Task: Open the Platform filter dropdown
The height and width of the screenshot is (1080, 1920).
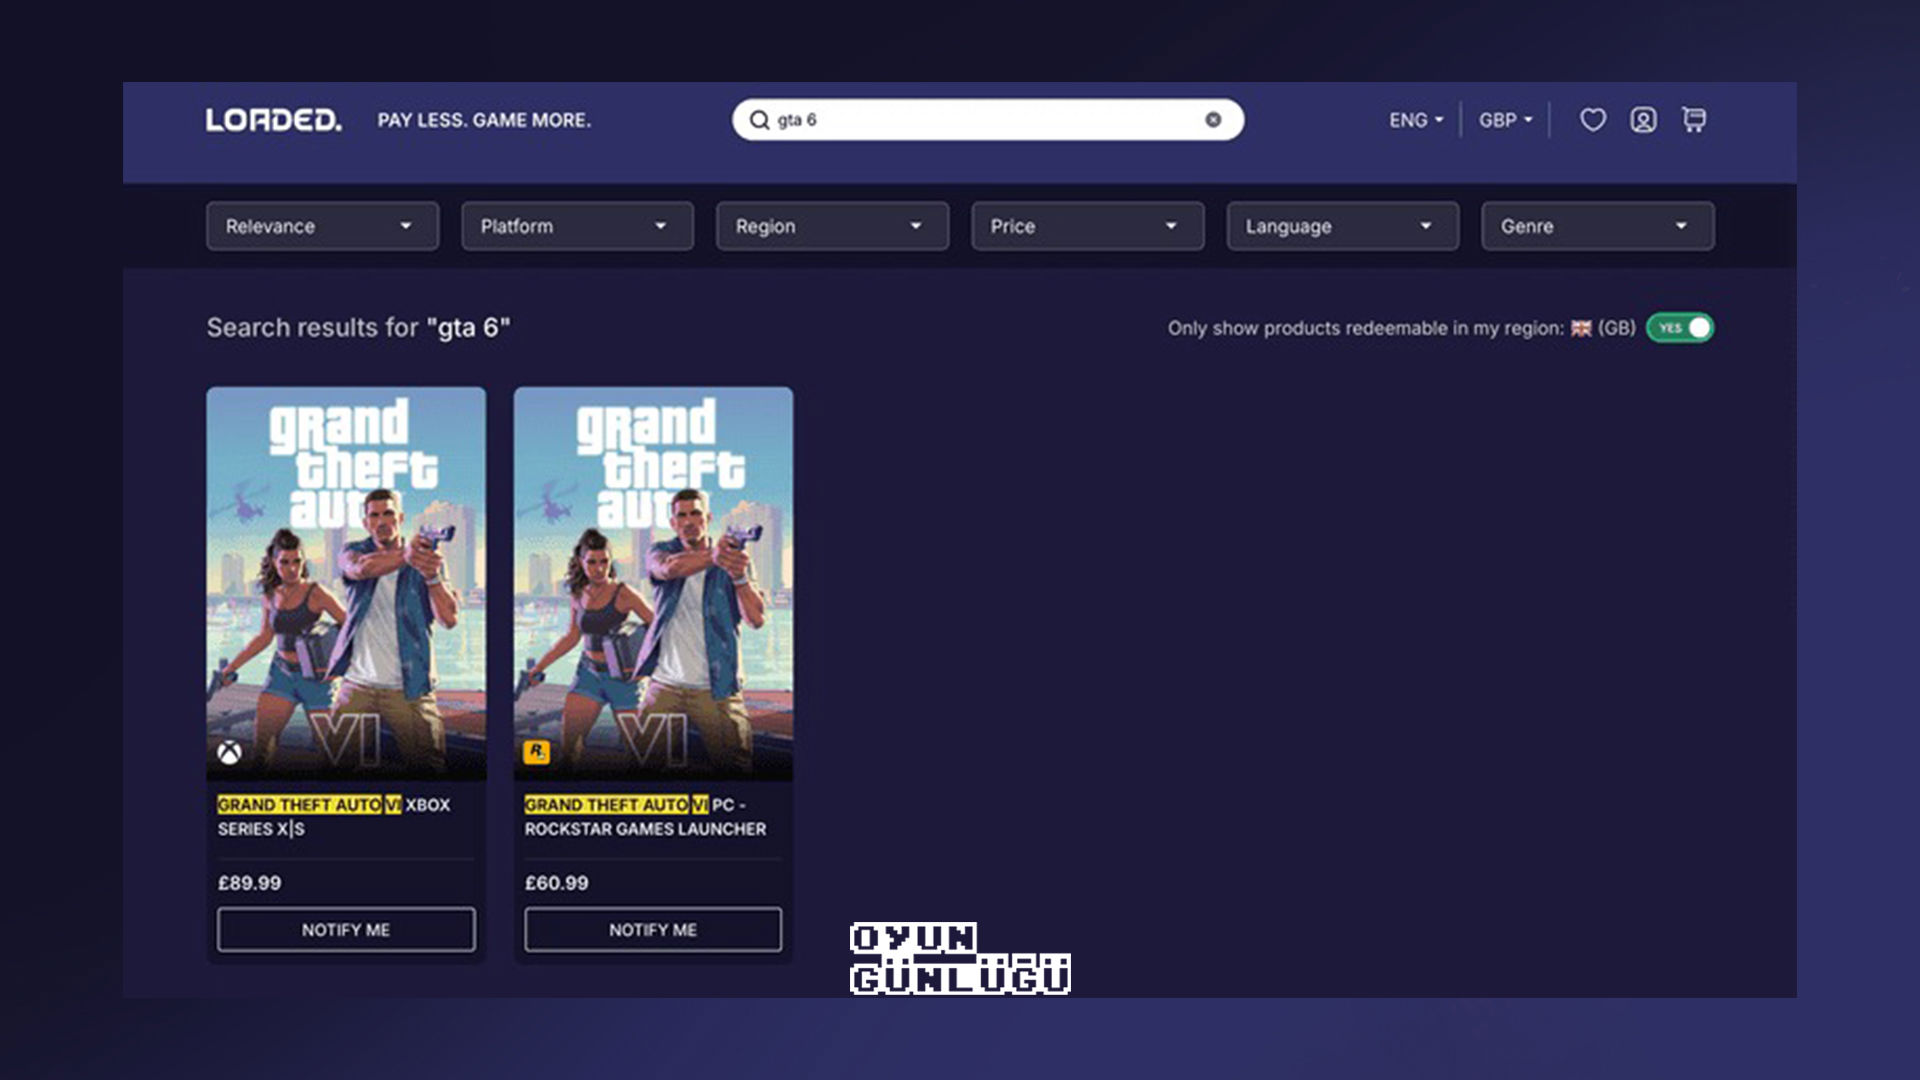Action: (x=577, y=226)
